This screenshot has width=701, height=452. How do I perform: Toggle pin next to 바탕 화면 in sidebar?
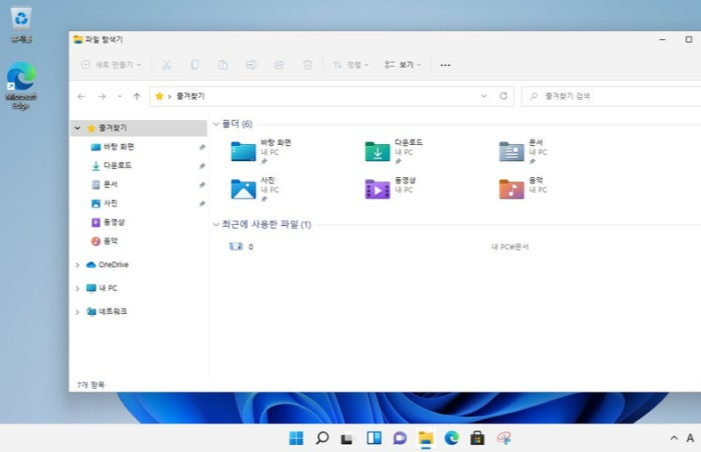click(x=202, y=147)
